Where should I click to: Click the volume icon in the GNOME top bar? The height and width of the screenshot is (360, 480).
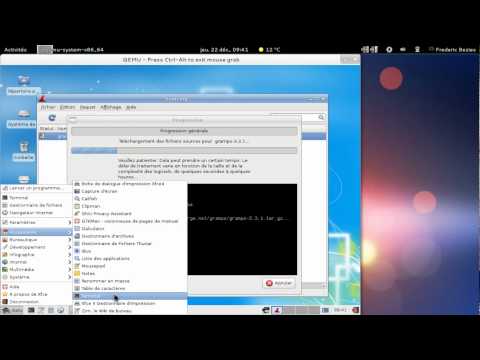coord(403,49)
